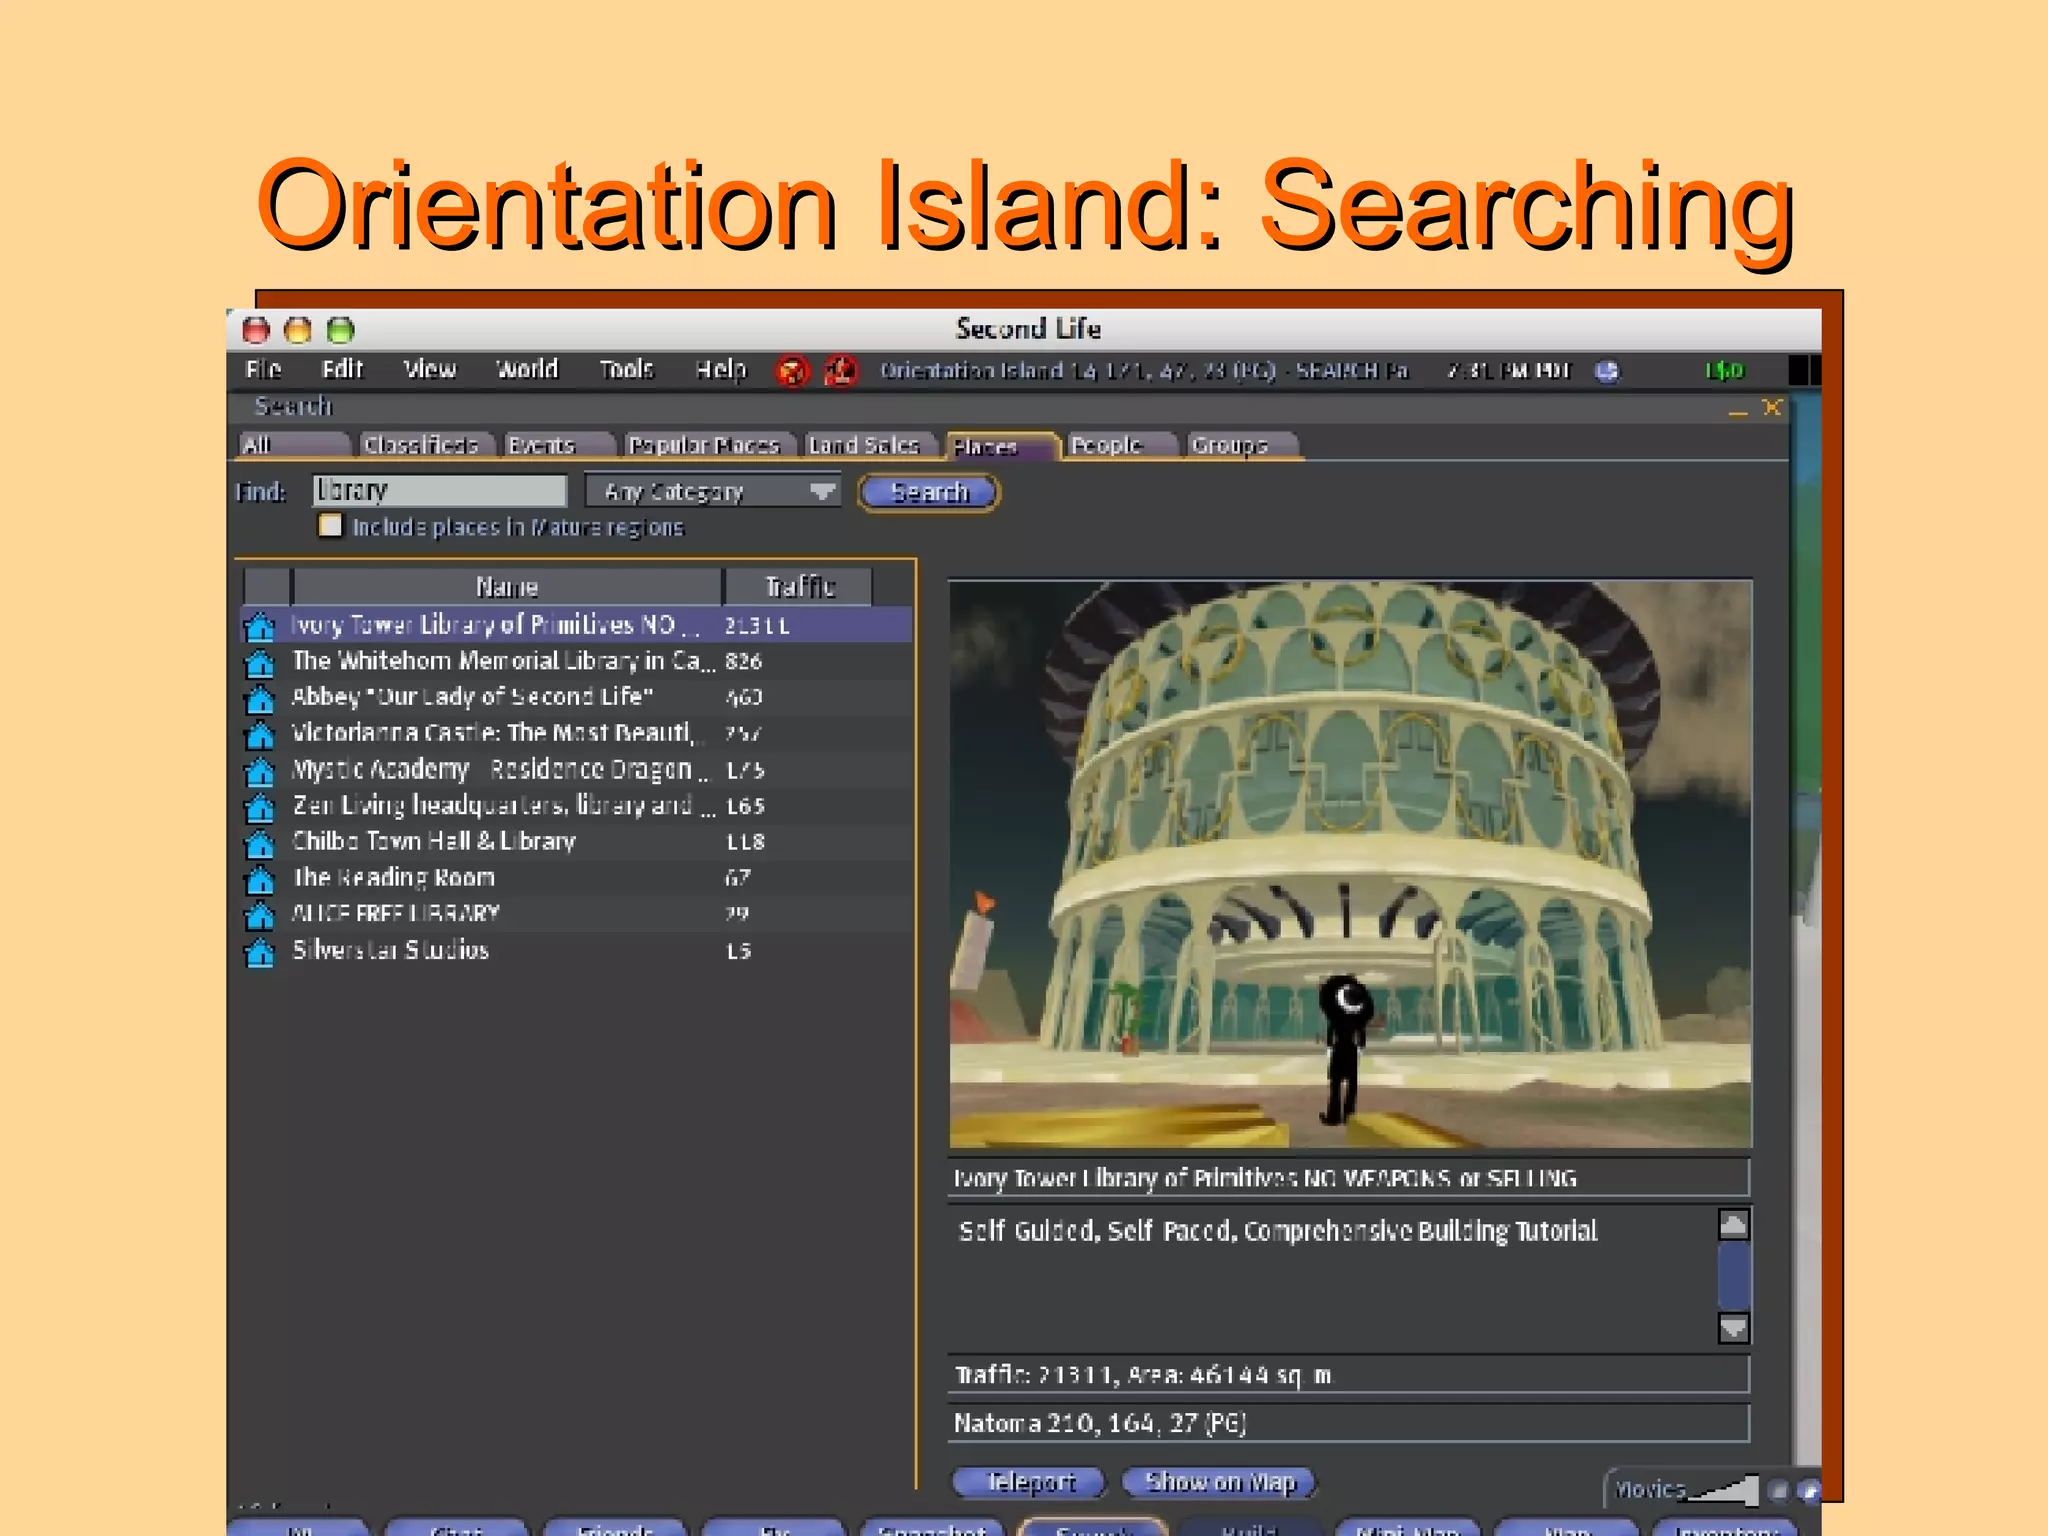2048x1536 pixels.
Task: Open the Any Category dropdown
Action: tap(713, 492)
